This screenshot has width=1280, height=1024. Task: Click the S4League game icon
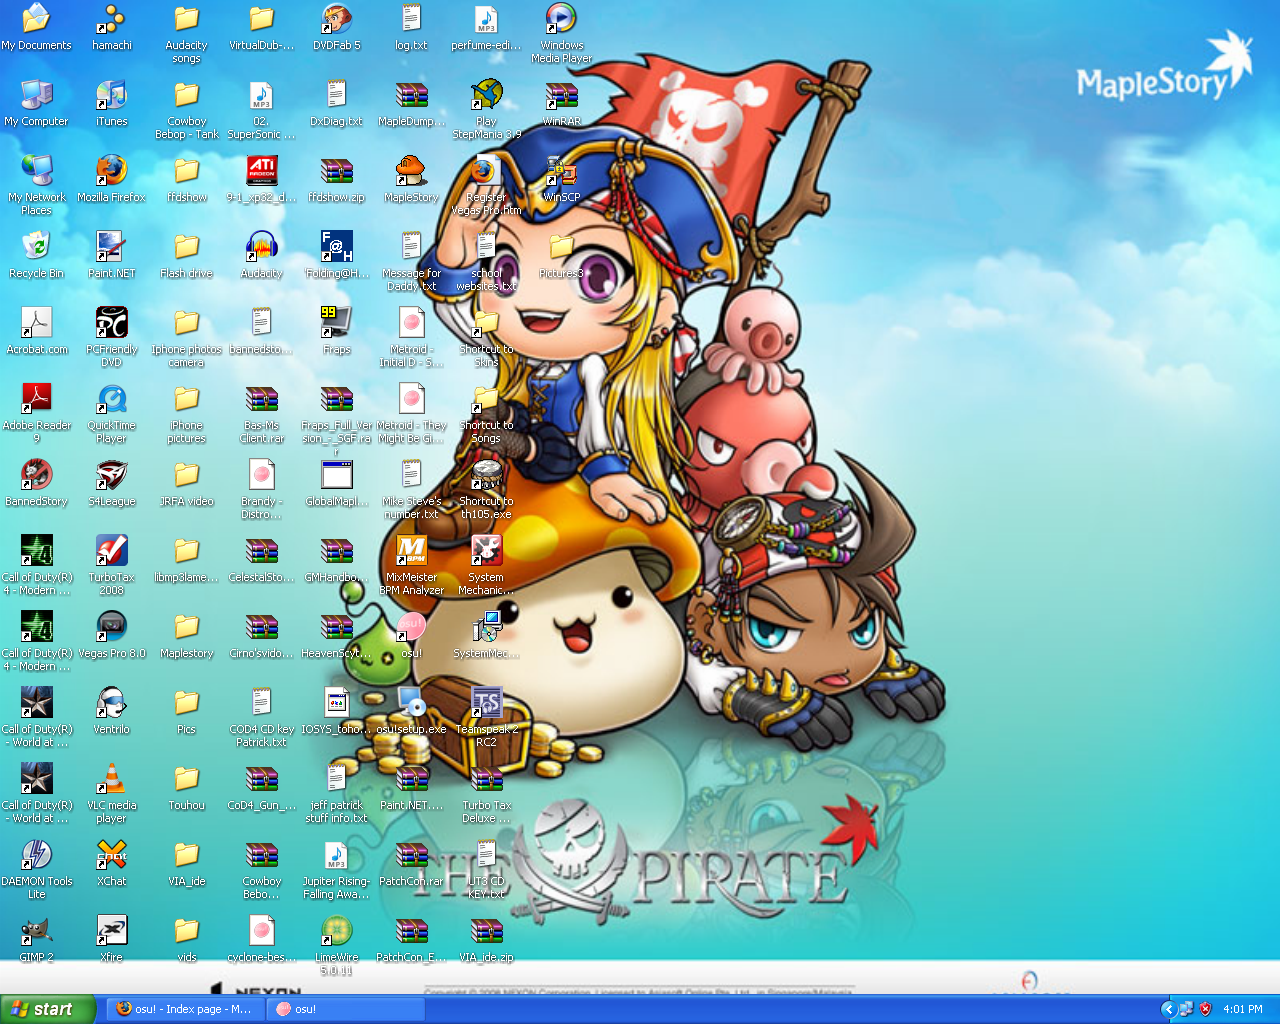coord(111,475)
